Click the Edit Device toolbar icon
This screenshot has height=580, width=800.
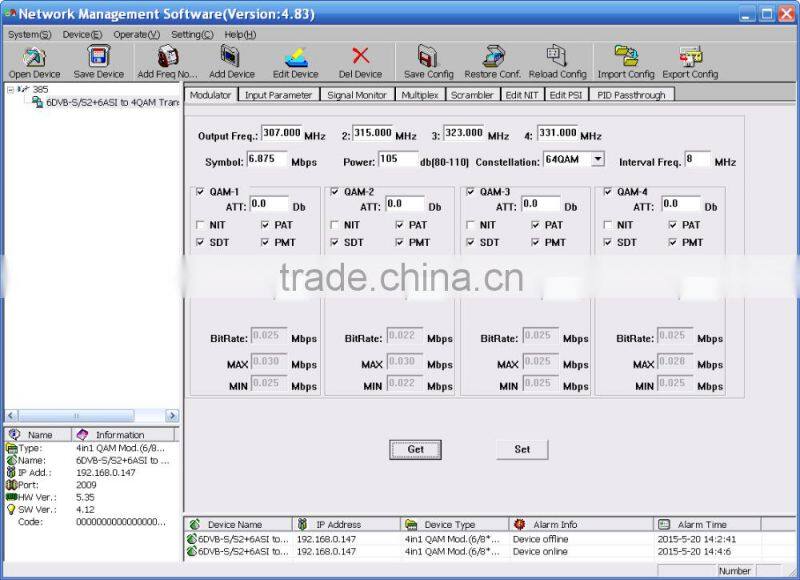[x=296, y=57]
